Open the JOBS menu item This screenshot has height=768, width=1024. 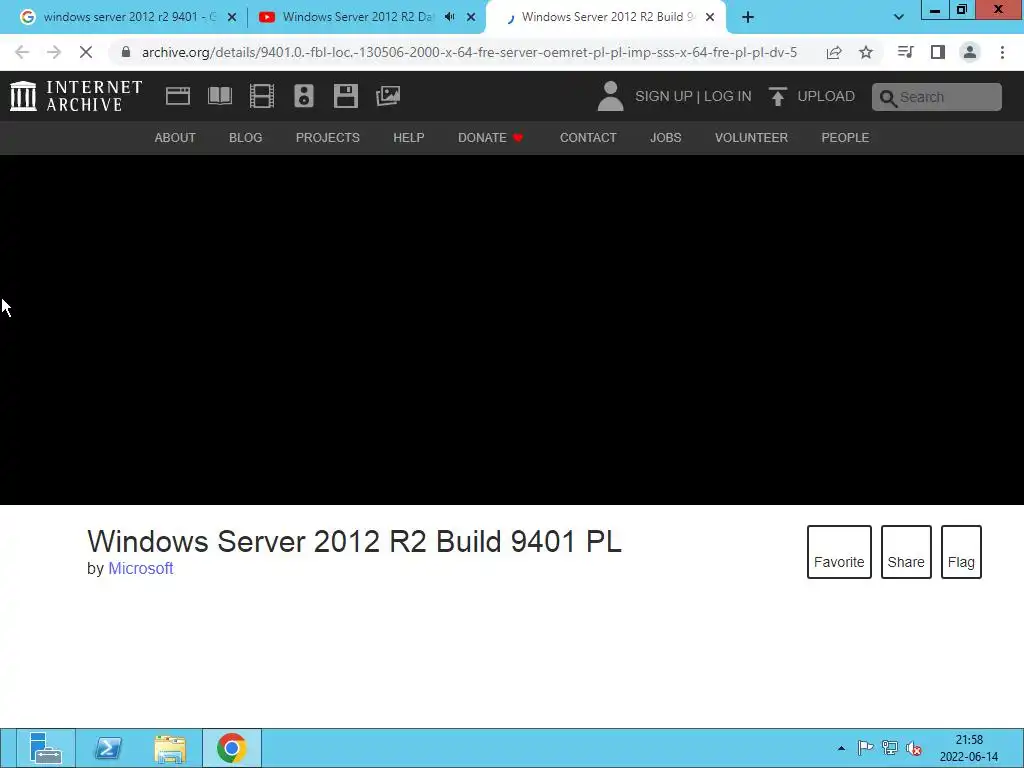665,138
